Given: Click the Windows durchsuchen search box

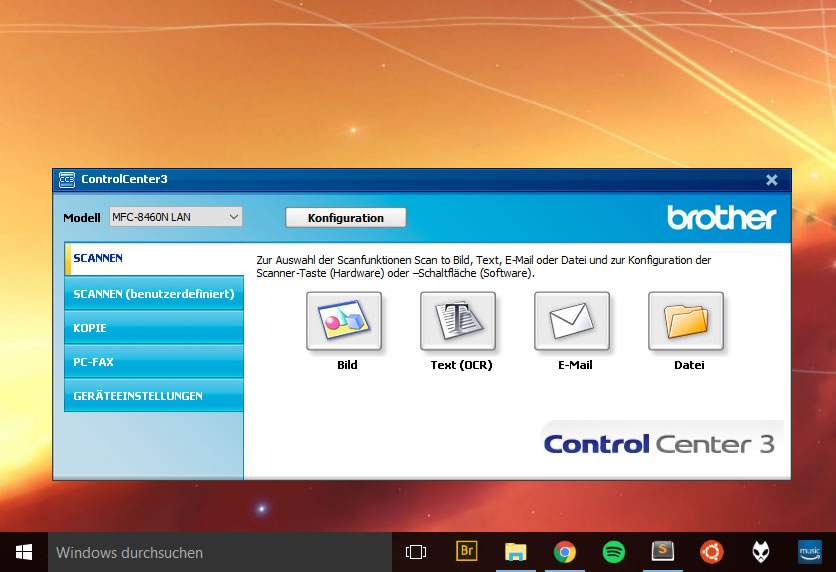Looking at the screenshot, I should coord(220,552).
